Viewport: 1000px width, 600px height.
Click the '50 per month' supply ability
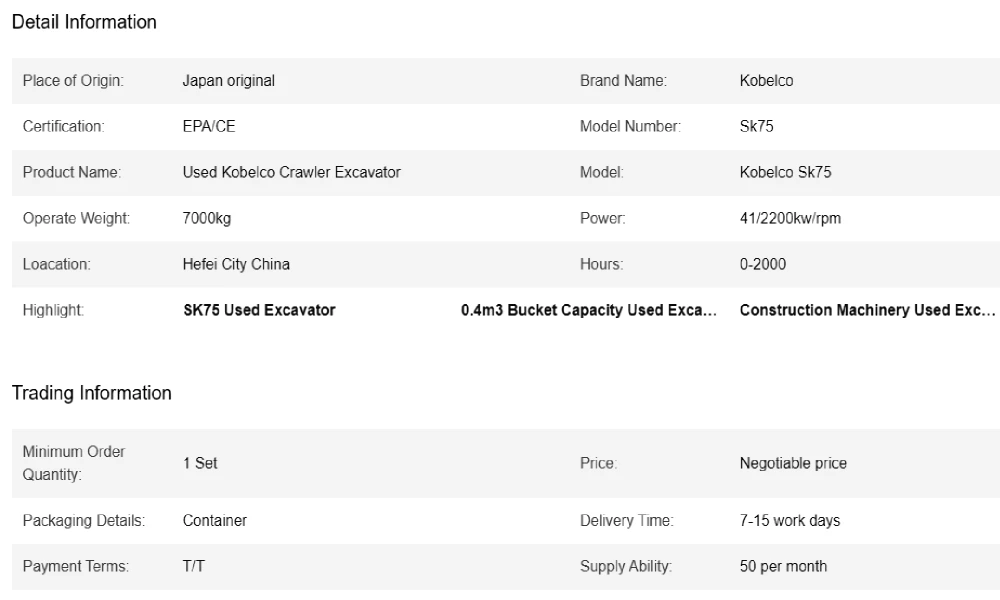[x=783, y=566]
